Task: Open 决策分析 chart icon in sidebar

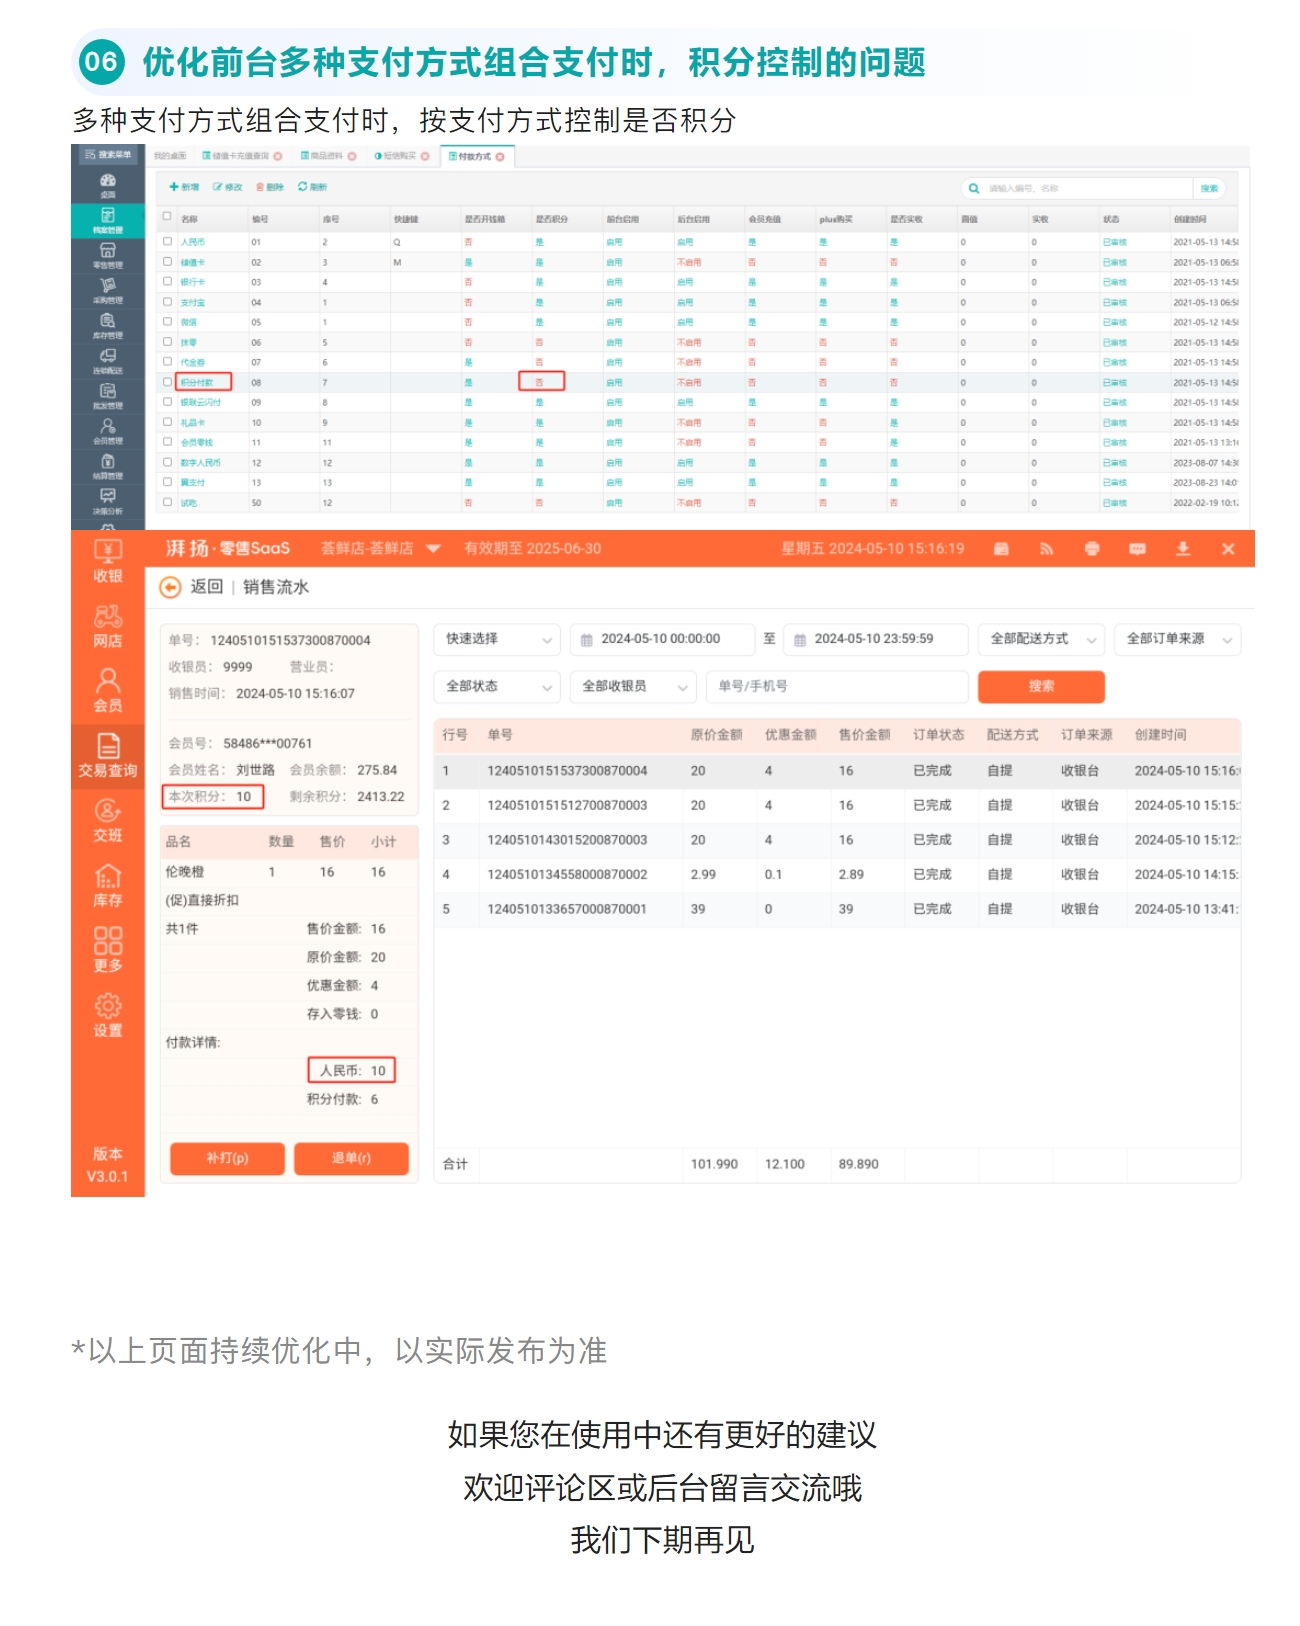Action: (x=108, y=502)
